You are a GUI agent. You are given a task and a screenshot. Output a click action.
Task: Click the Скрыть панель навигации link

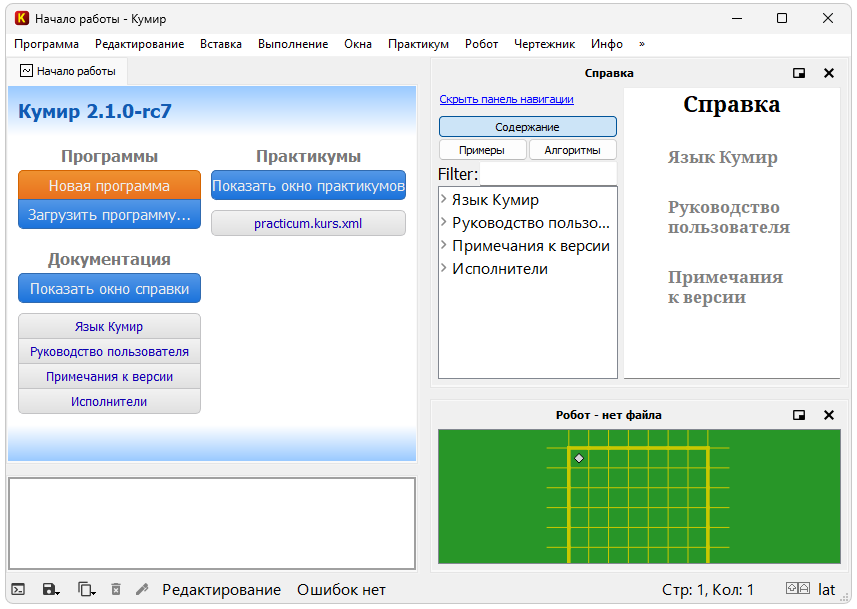click(506, 99)
